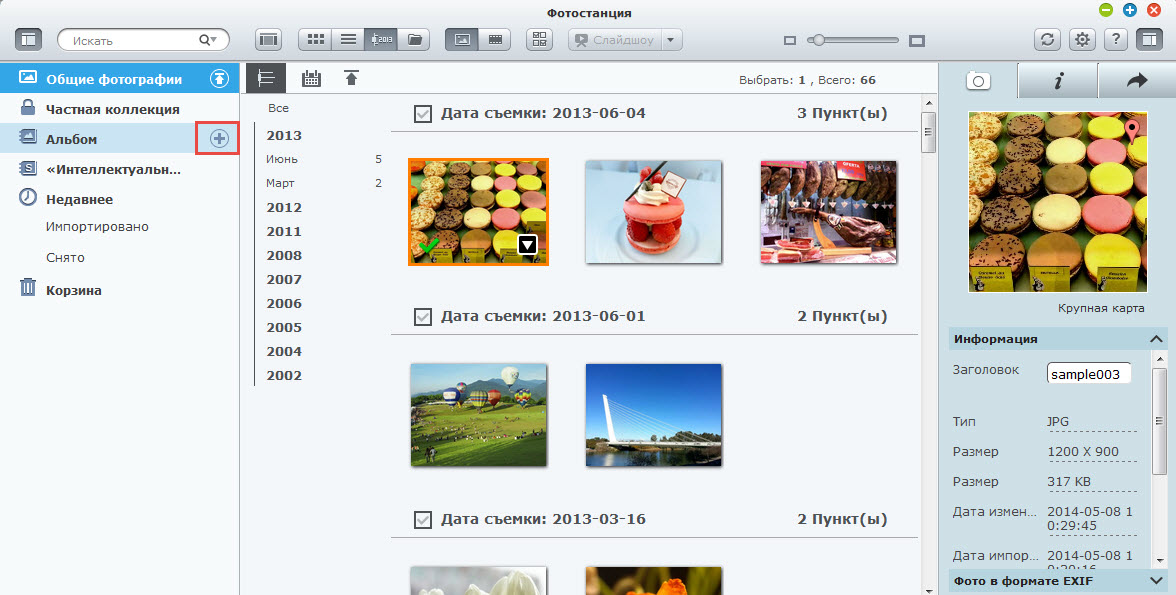Expand year 2008 in the timeline

[x=284, y=255]
